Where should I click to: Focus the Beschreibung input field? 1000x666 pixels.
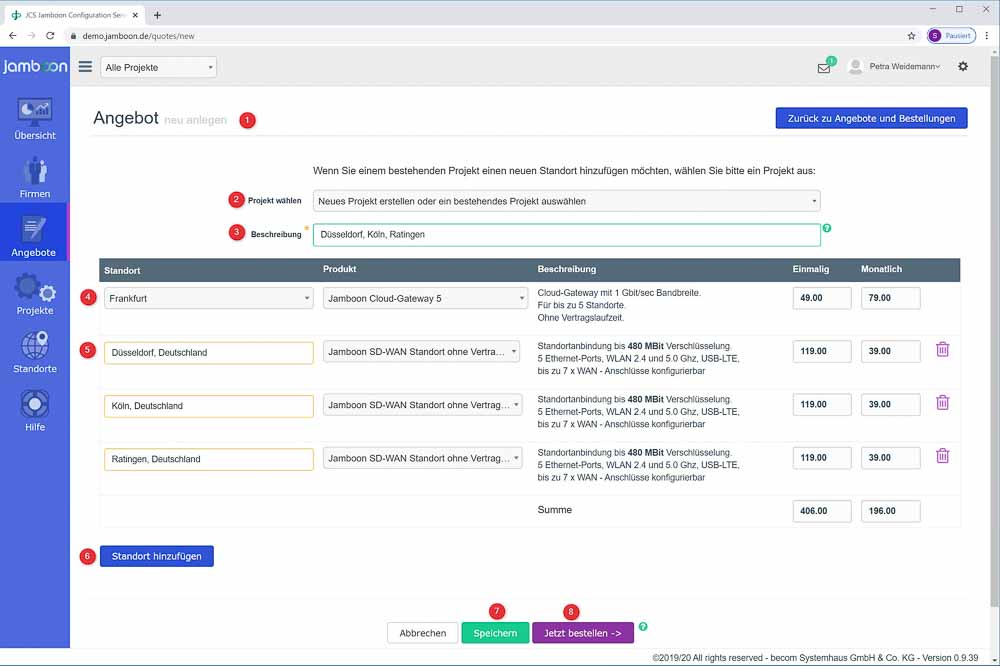(566, 235)
